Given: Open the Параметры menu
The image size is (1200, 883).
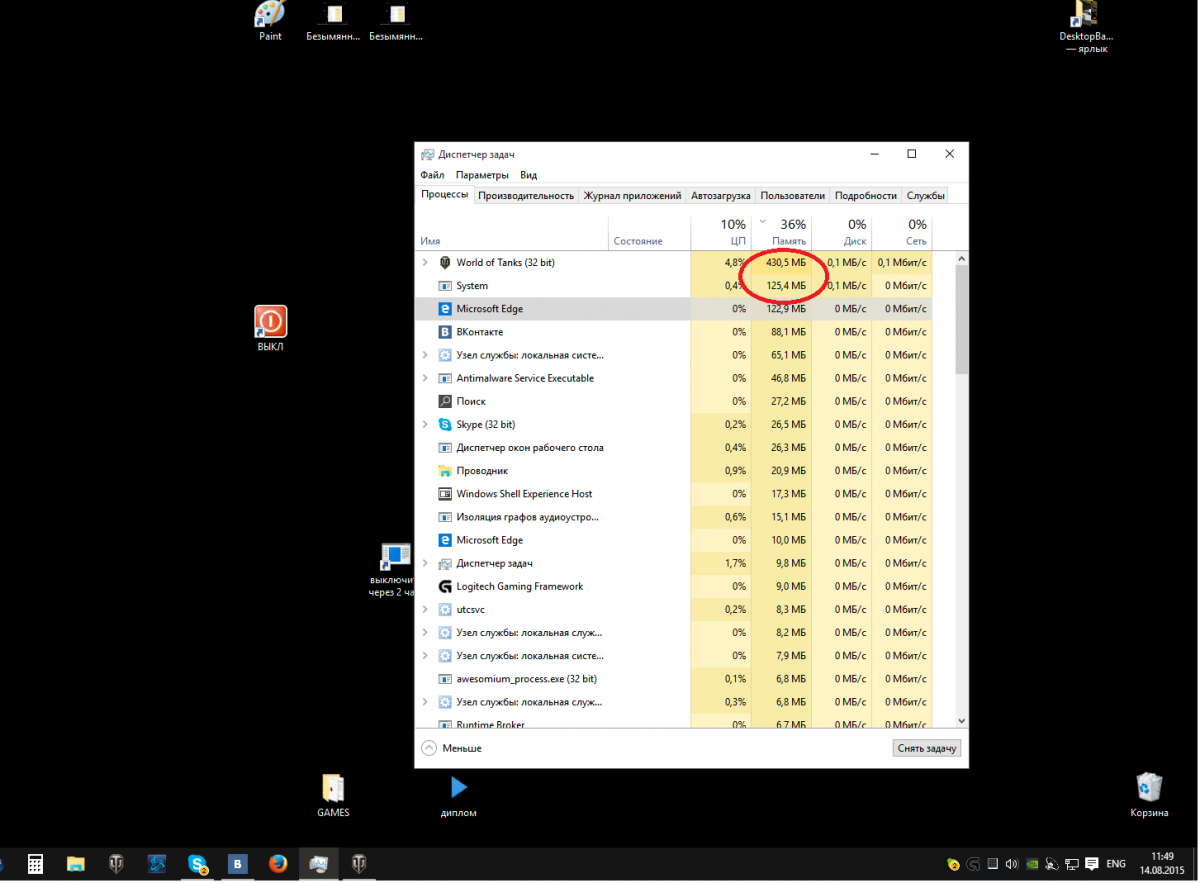Looking at the screenshot, I should tap(482, 175).
